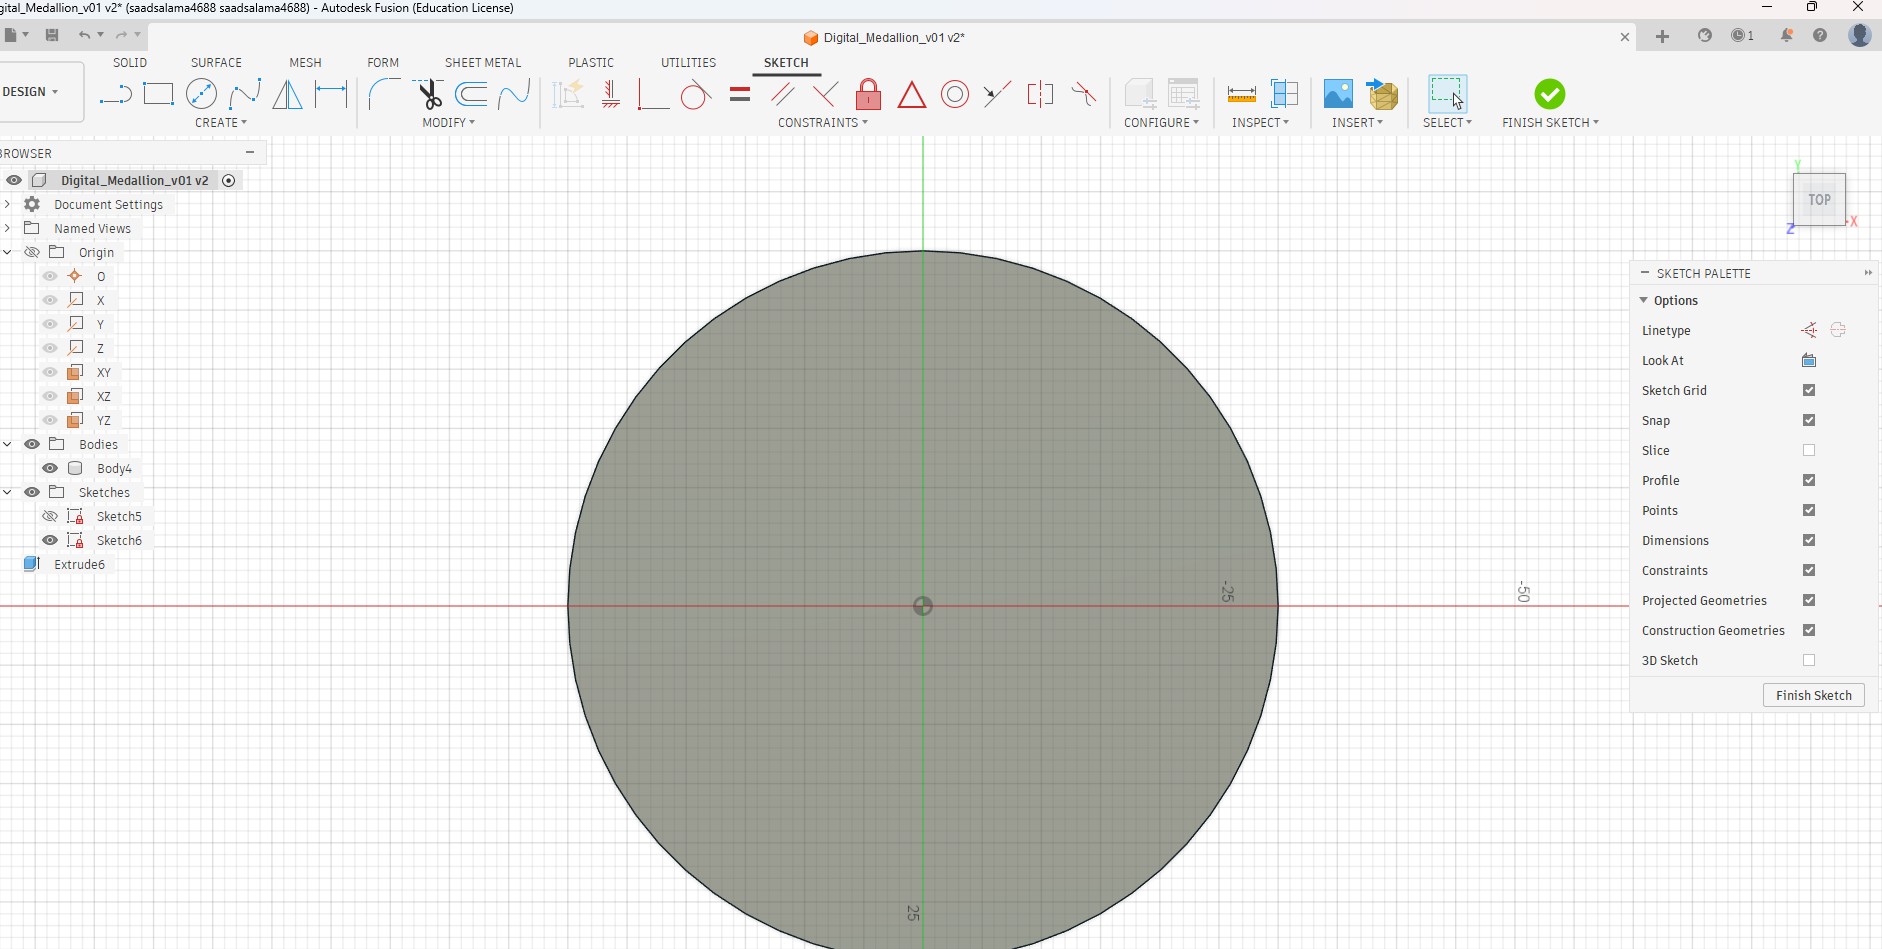Open the DESIGN workspace dropdown
This screenshot has height=949, width=1882.
pyautogui.click(x=31, y=92)
